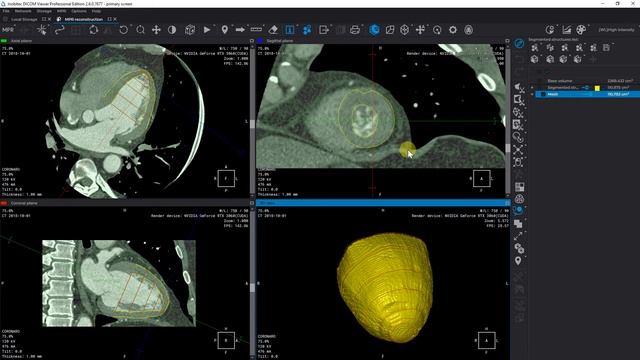Click the save structures disk icon

607,48
